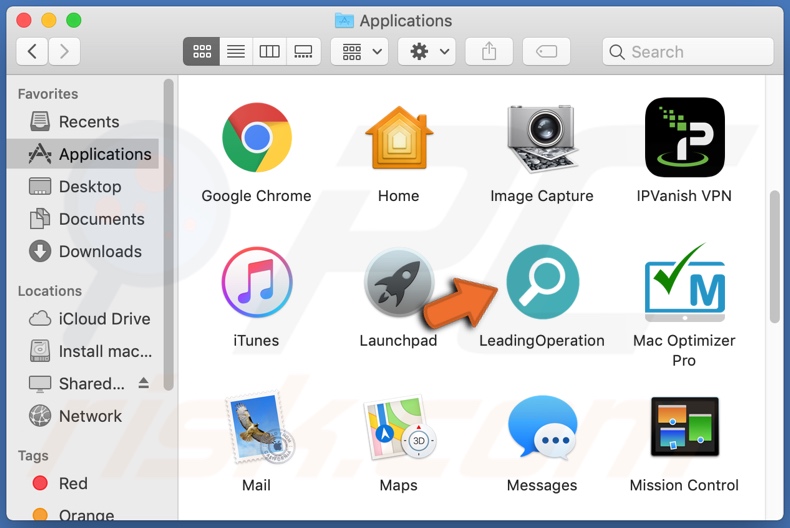Screen dimensions: 790x528
Task: Open the Install mac... volume in sidebar
Action: 83,351
